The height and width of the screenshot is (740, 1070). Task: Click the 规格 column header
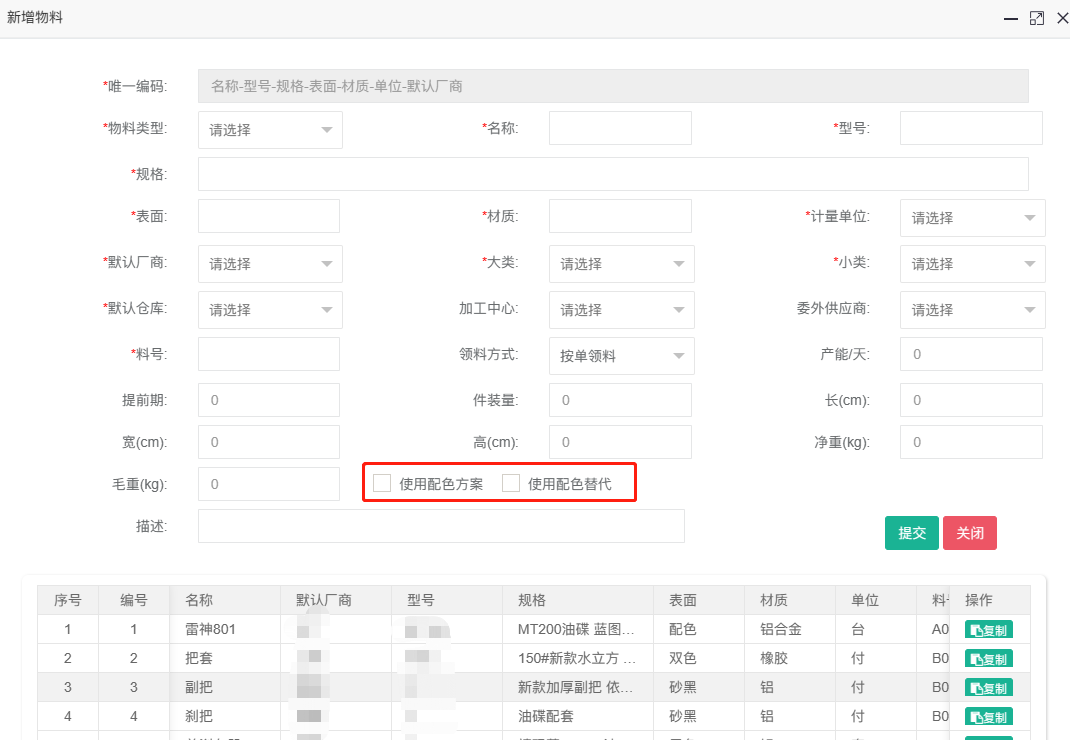(532, 600)
